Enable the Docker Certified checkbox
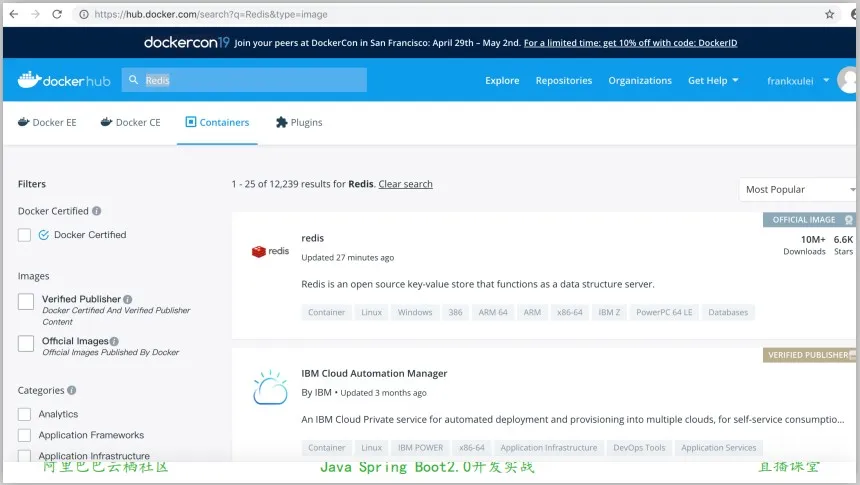 click(x=25, y=235)
